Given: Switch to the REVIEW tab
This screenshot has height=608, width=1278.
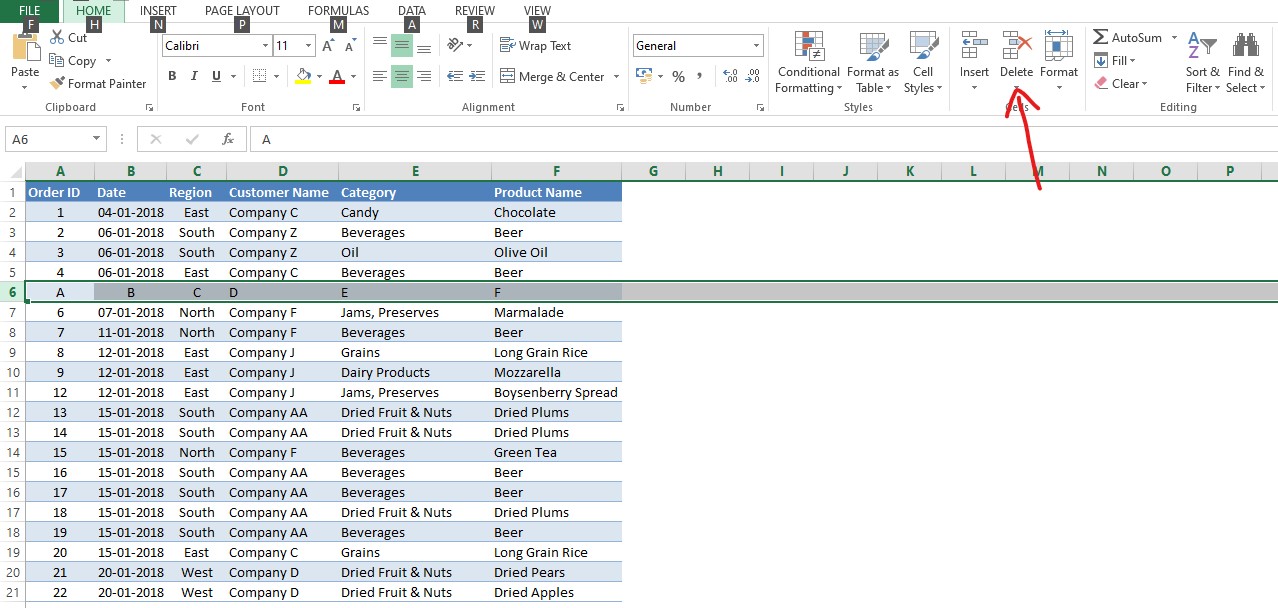Looking at the screenshot, I should pos(475,11).
